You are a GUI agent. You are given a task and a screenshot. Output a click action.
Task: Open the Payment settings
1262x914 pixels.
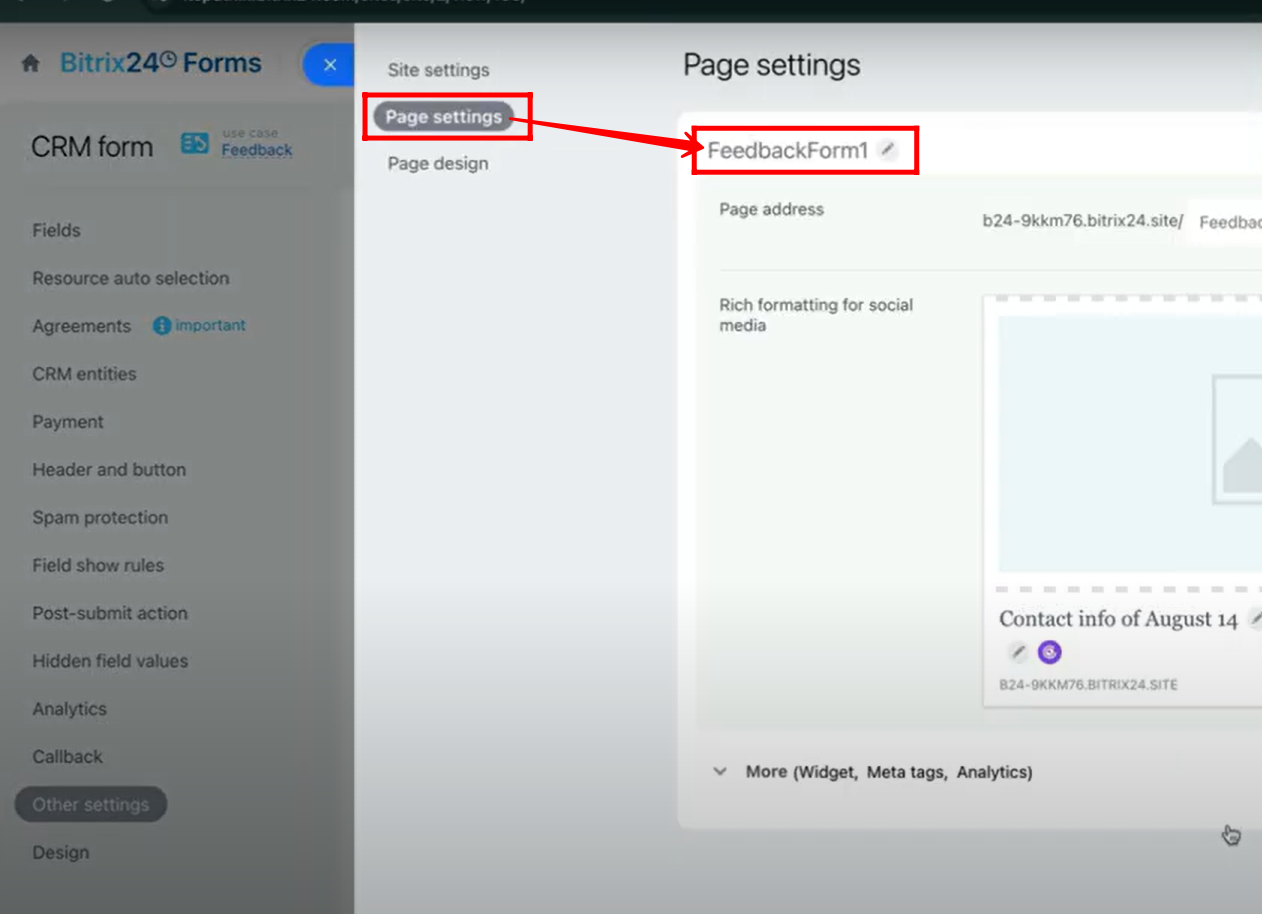pyautogui.click(x=68, y=422)
